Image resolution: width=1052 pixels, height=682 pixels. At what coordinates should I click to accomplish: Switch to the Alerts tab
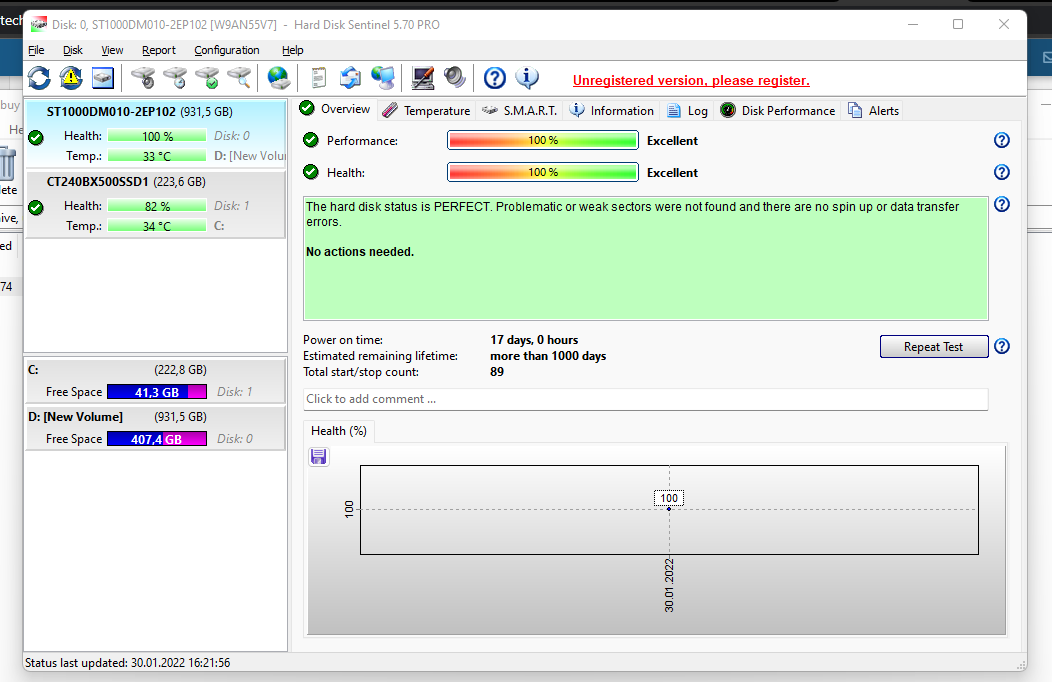874,111
